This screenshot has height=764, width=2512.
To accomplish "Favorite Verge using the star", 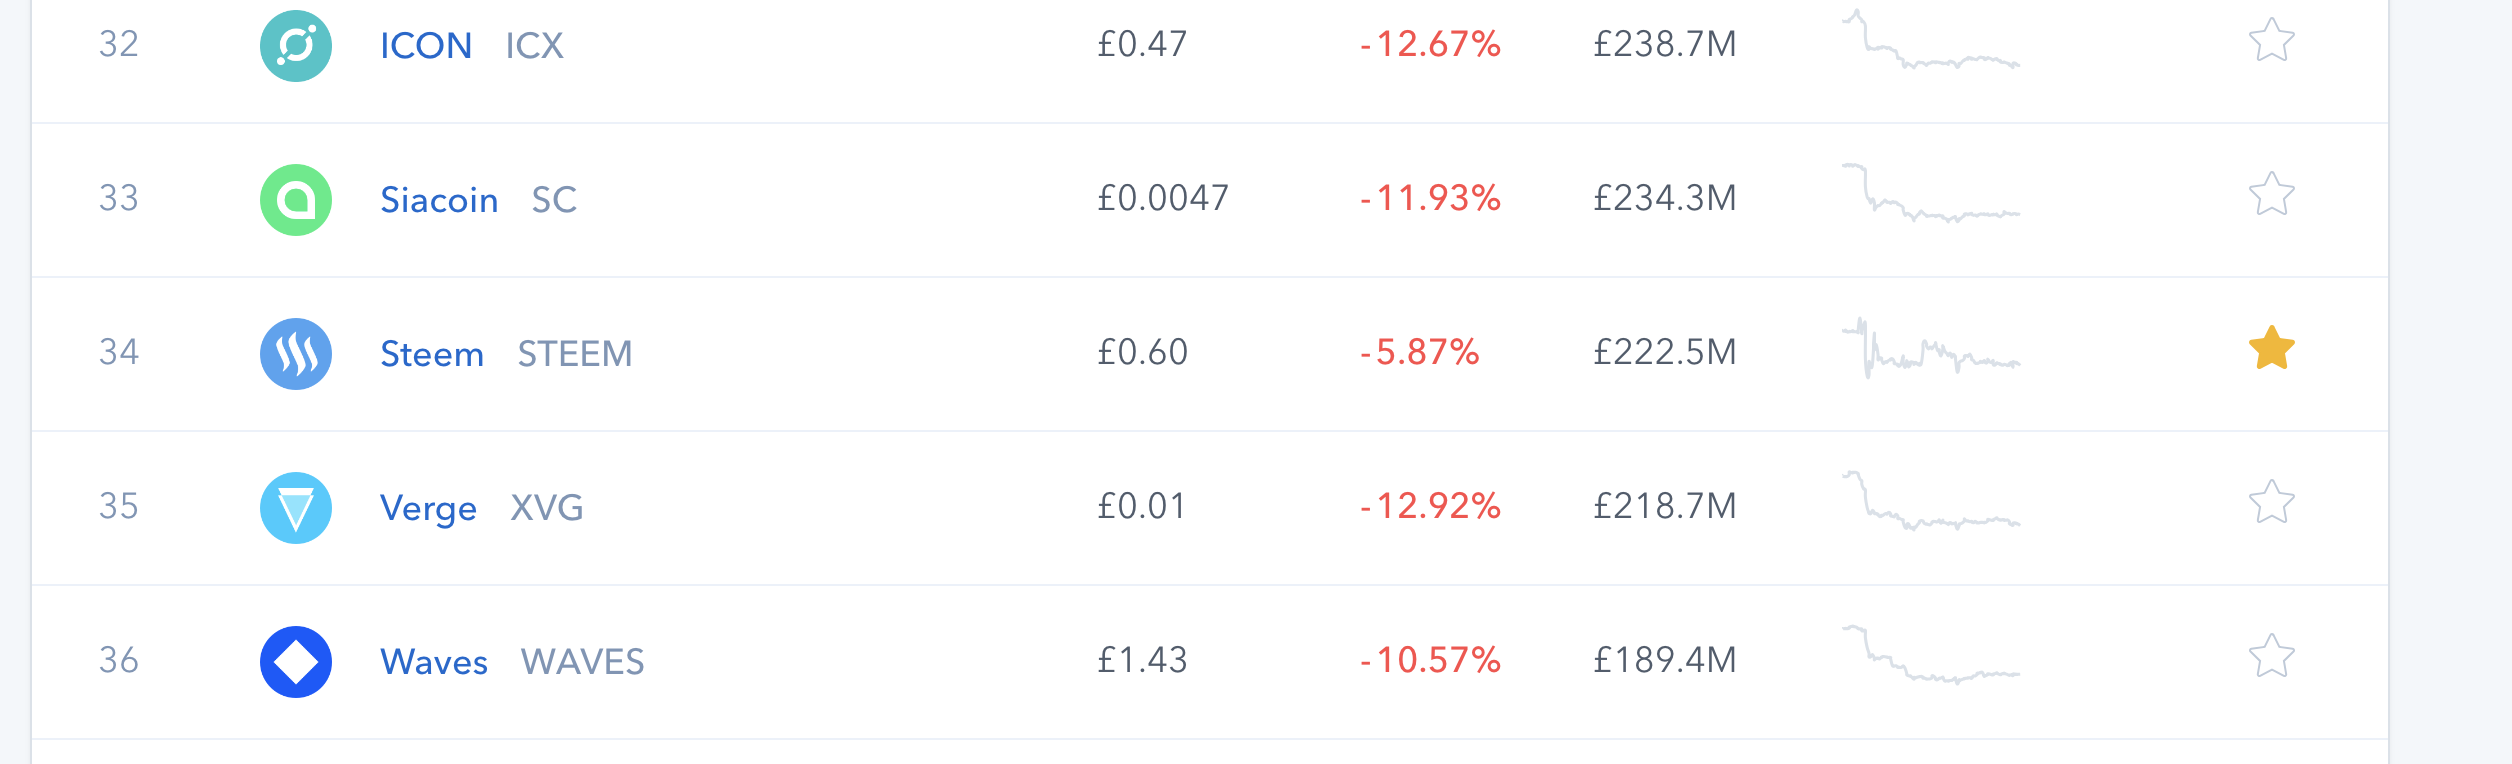I will [x=2271, y=503].
